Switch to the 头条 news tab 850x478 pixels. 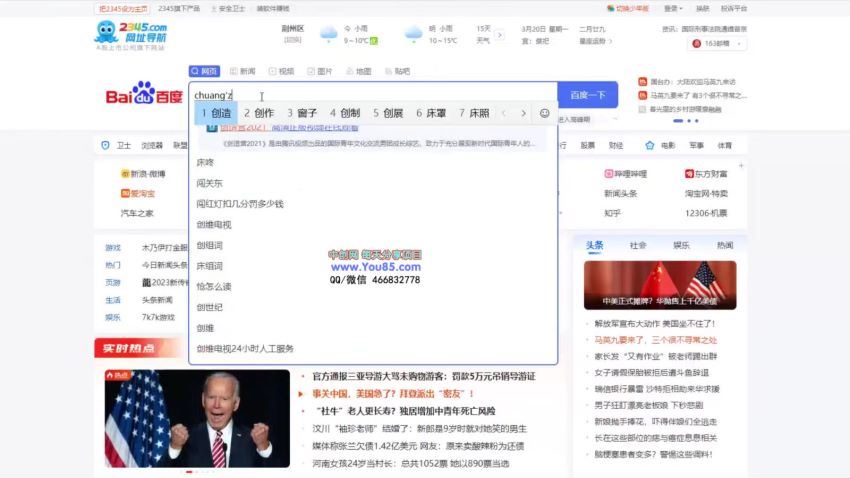(595, 246)
